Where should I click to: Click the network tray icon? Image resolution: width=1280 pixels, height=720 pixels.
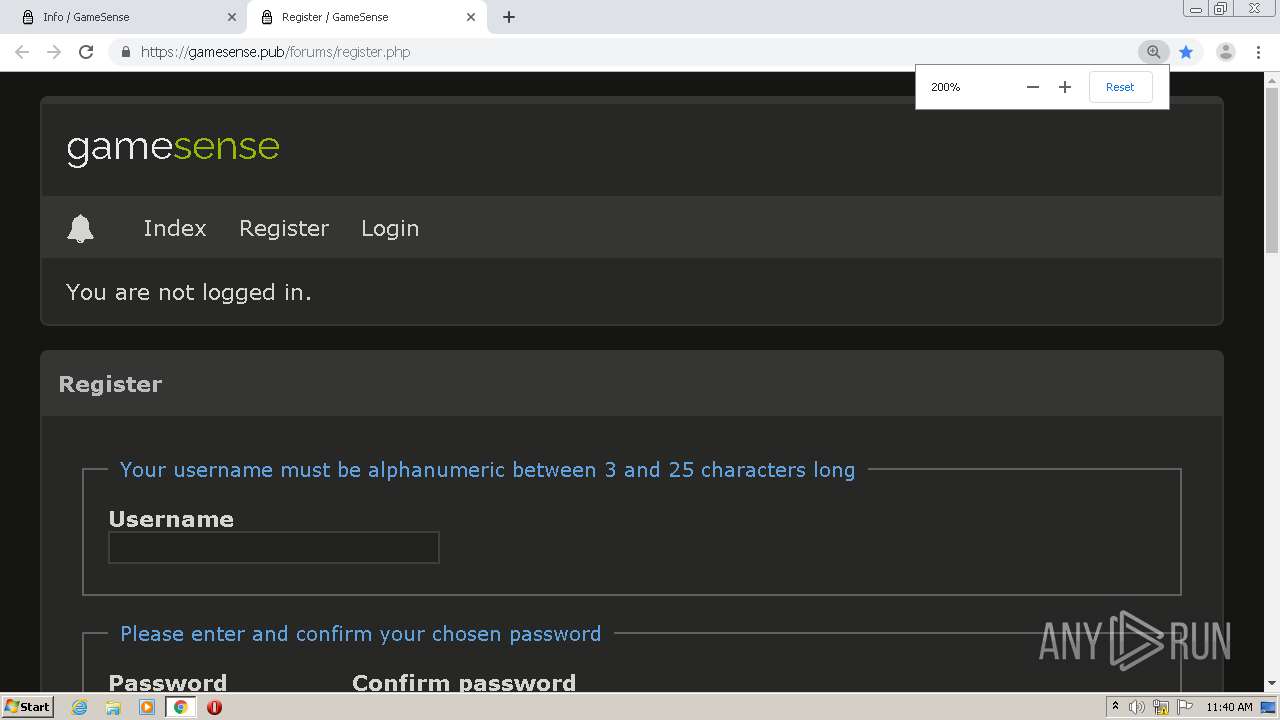coord(1161,707)
